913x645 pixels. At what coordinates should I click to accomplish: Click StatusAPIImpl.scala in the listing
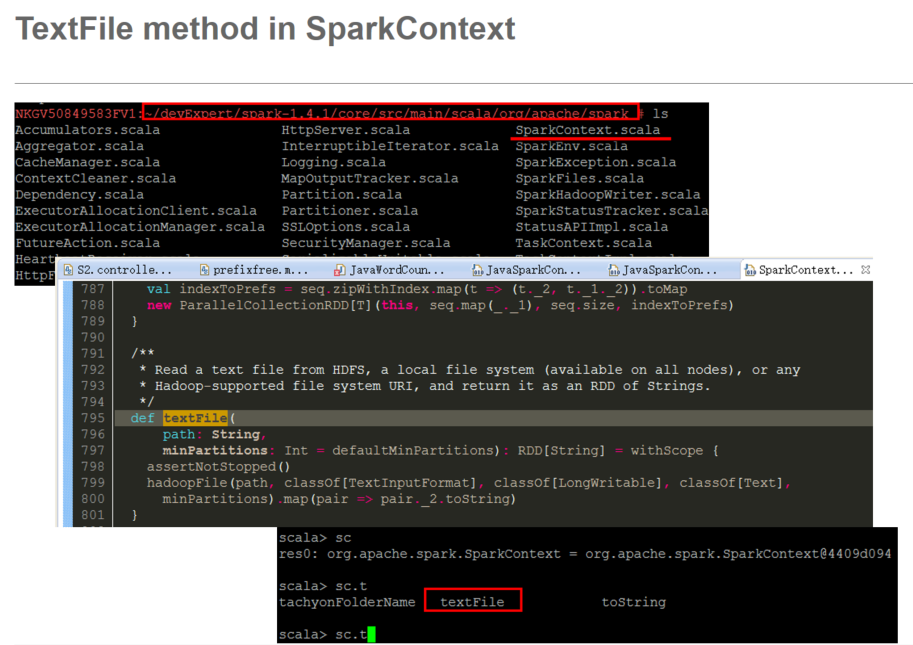point(592,227)
